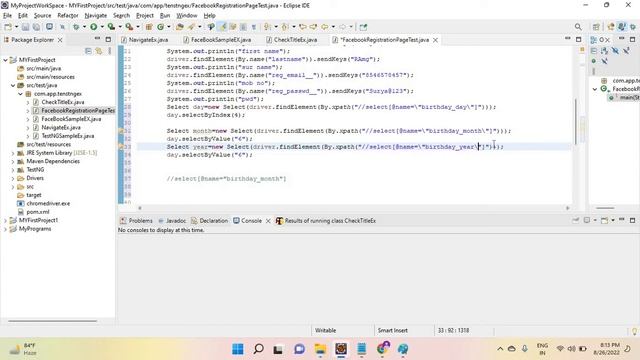Open a terminal from the toolbar
This screenshot has width=640, height=360.
click(x=49, y=27)
